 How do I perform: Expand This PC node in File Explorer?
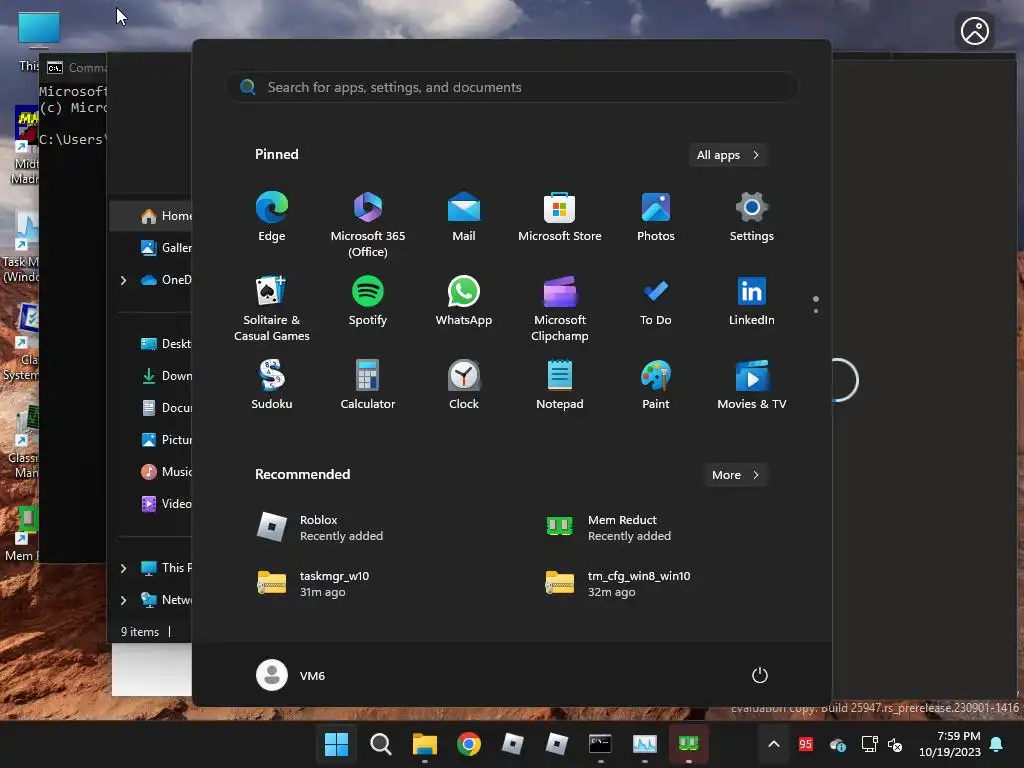tap(123, 568)
